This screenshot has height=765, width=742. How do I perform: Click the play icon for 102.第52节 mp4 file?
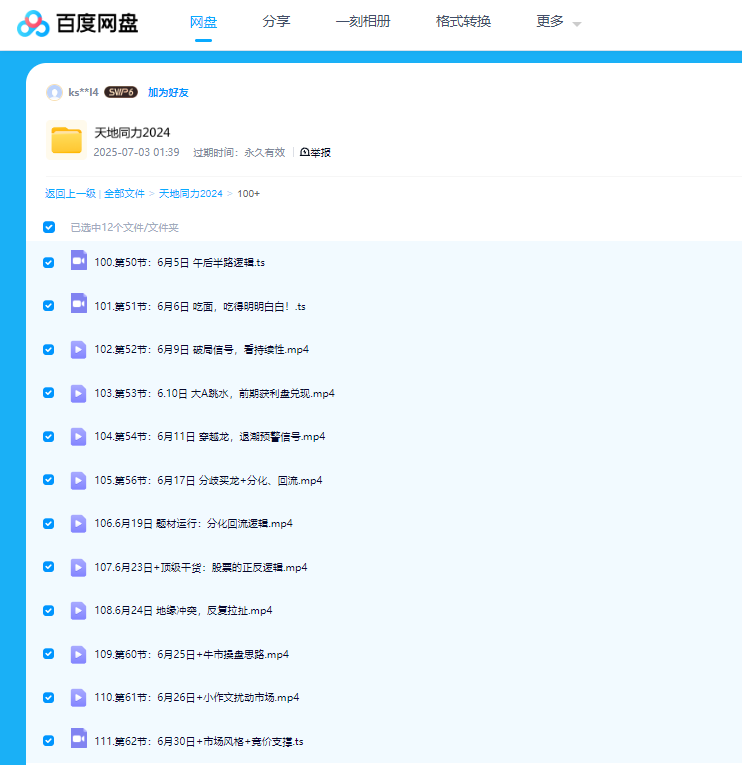coord(78,349)
